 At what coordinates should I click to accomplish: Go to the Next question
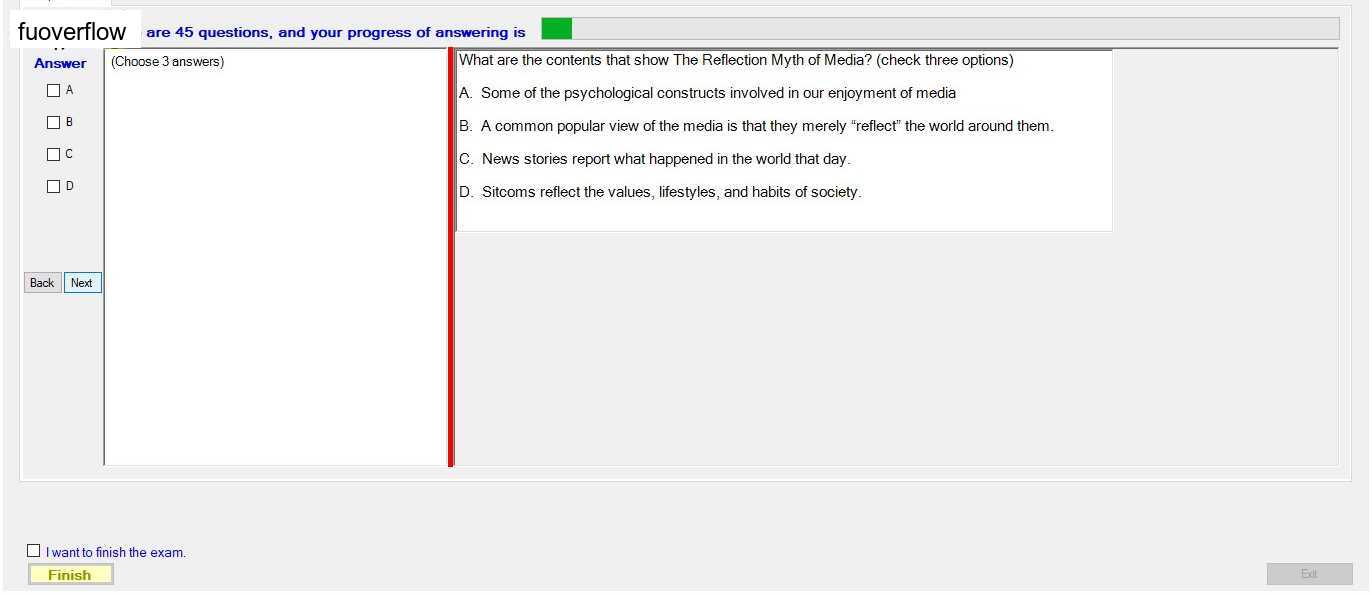82,283
